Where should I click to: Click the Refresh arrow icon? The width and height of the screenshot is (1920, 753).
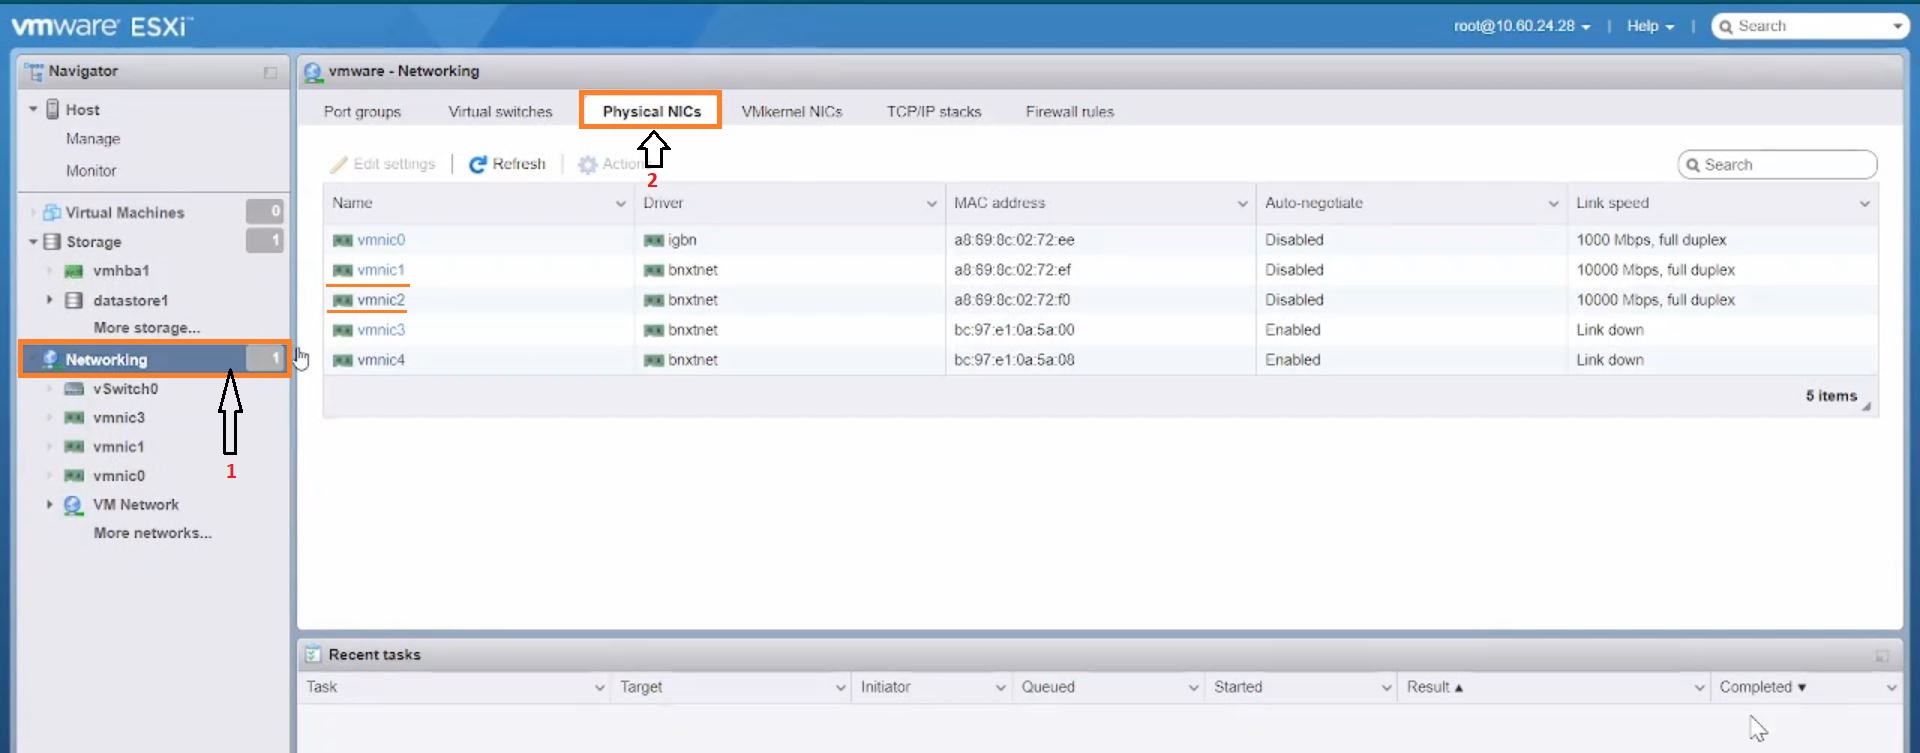(478, 164)
